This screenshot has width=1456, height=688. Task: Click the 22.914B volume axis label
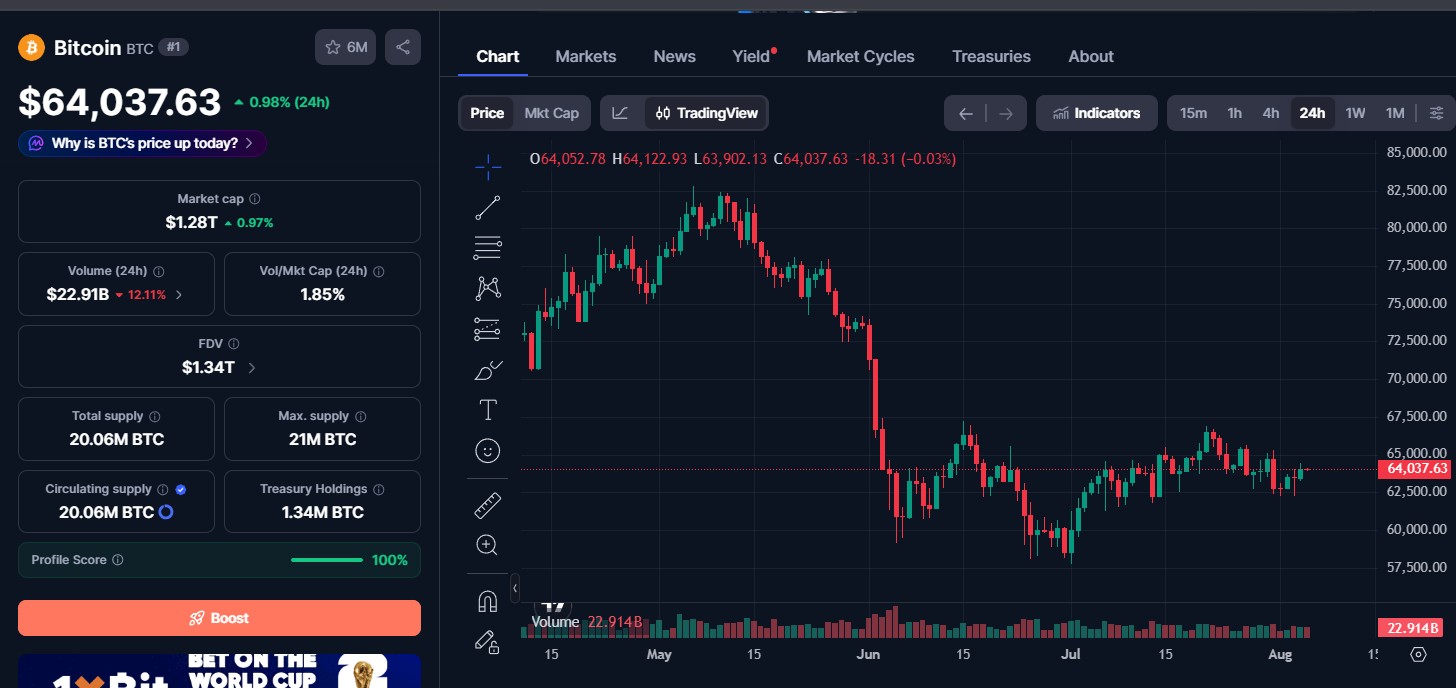click(x=1410, y=628)
